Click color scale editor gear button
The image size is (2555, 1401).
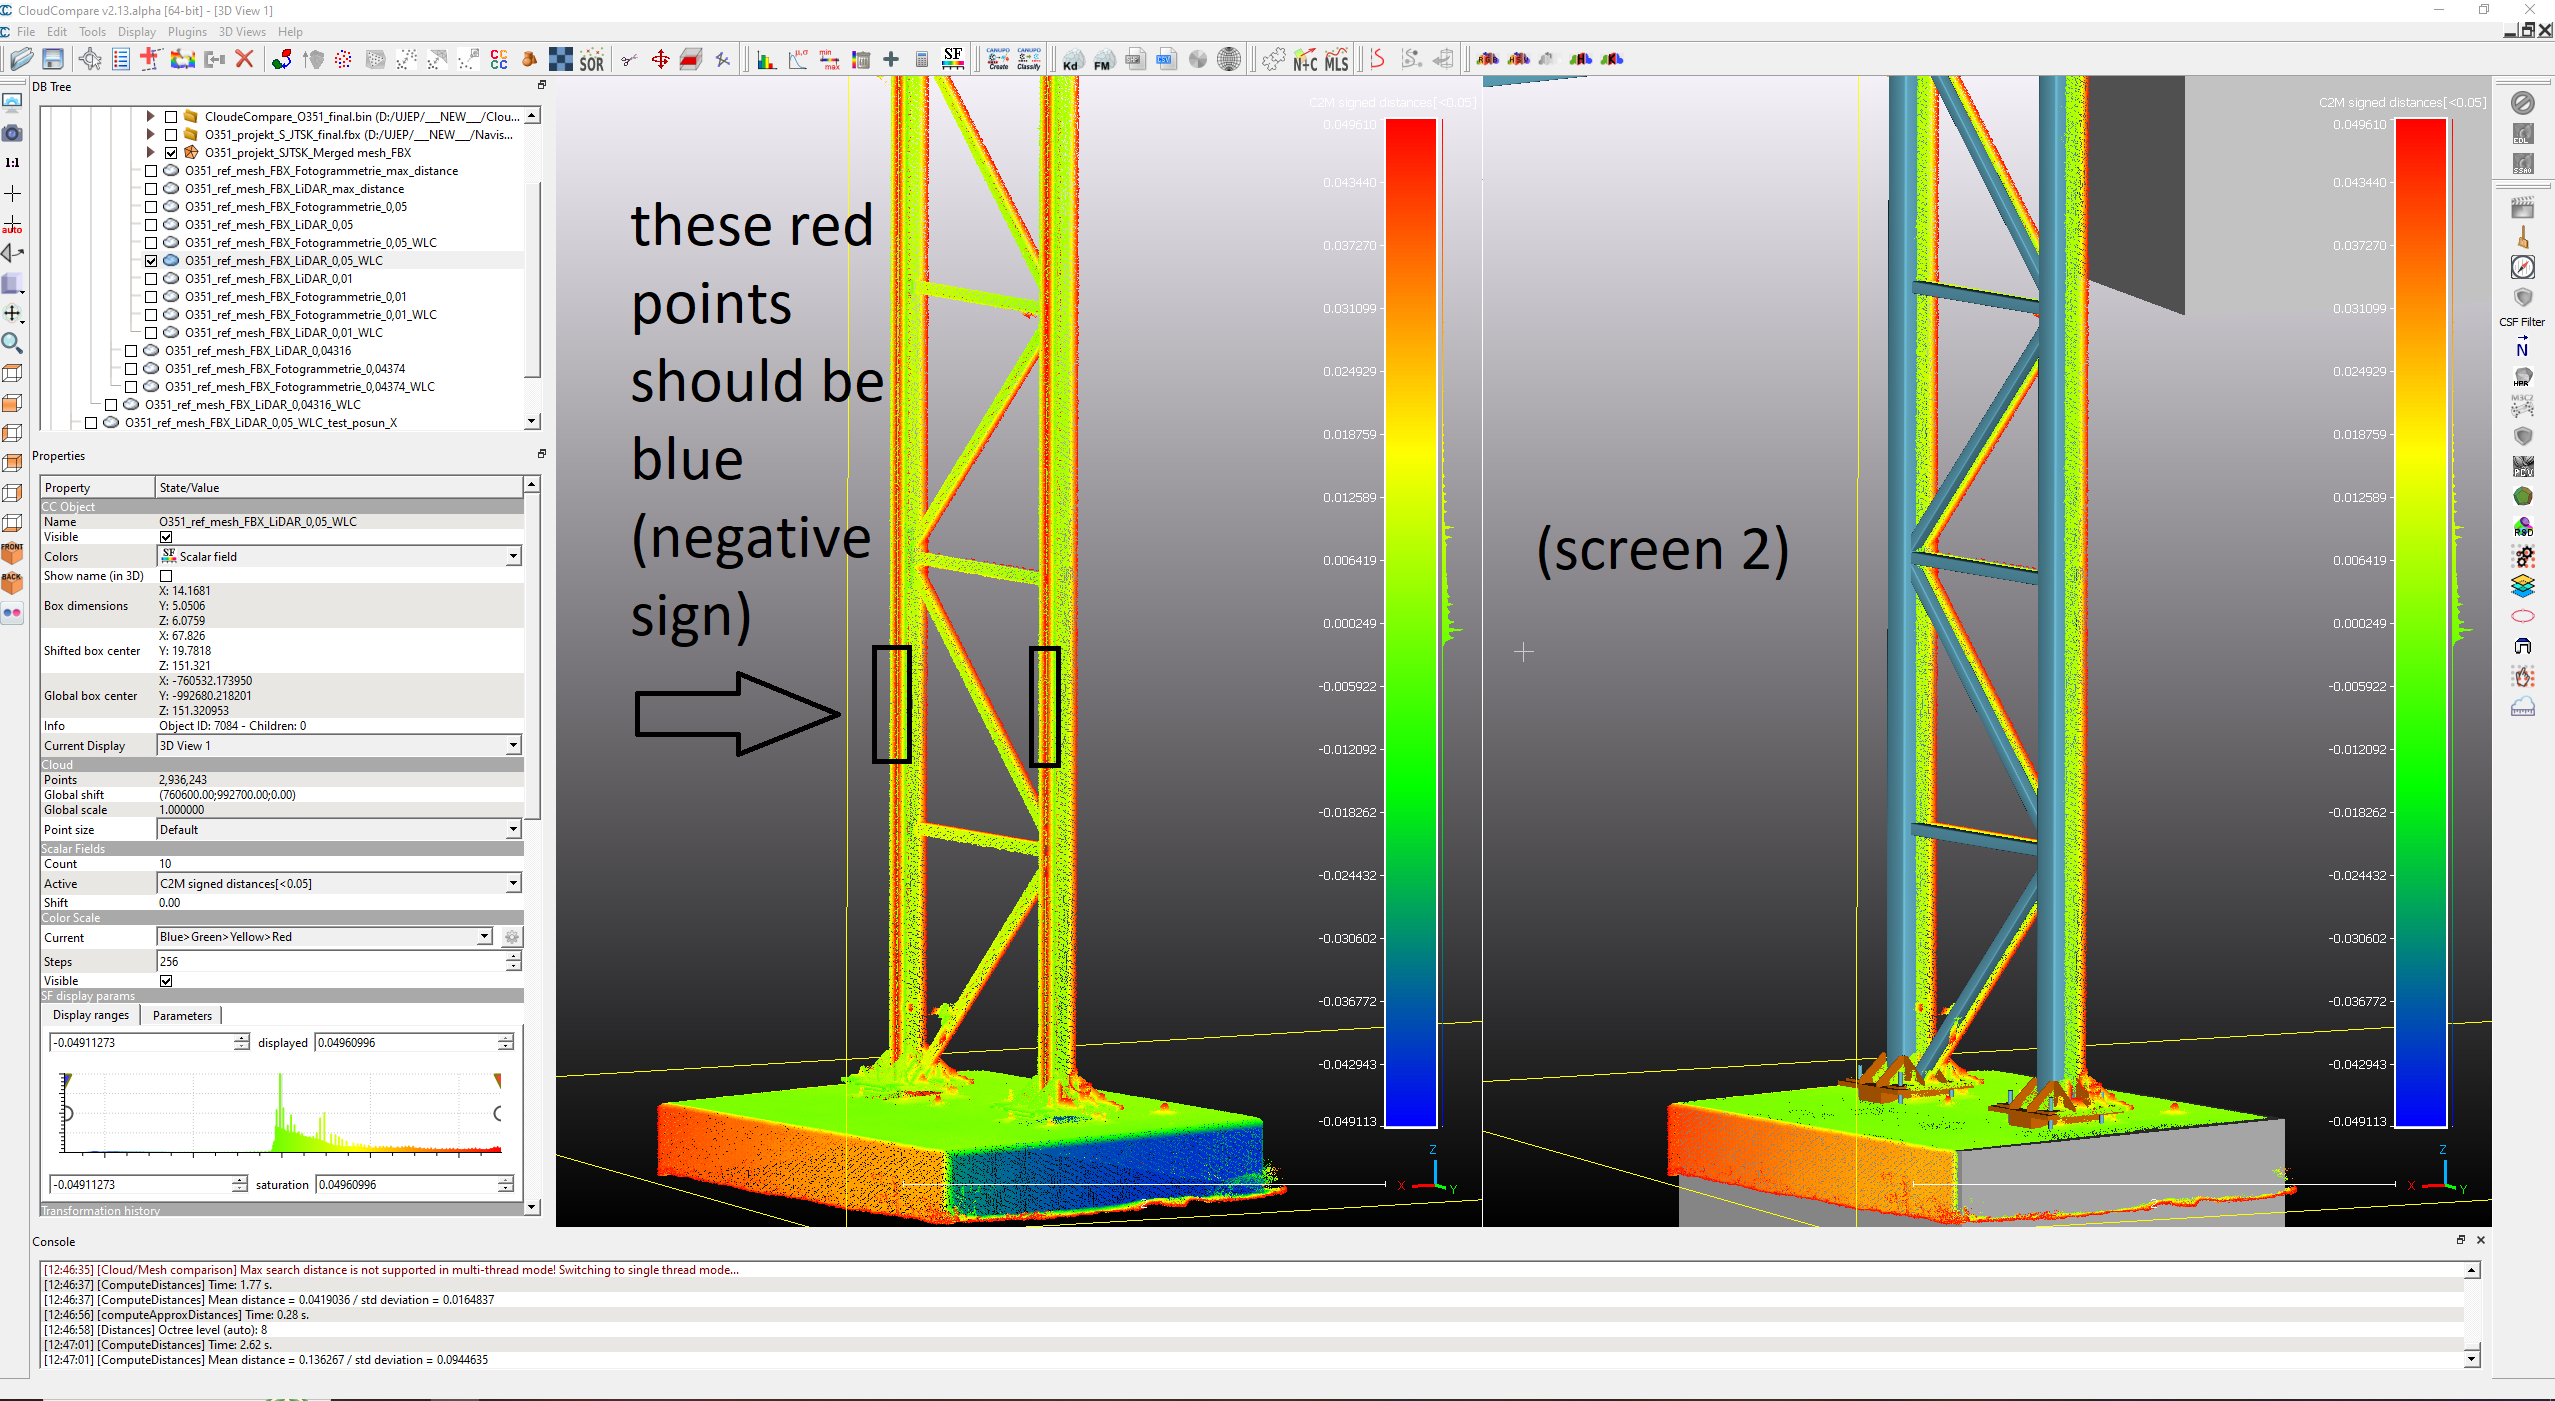[x=511, y=938]
